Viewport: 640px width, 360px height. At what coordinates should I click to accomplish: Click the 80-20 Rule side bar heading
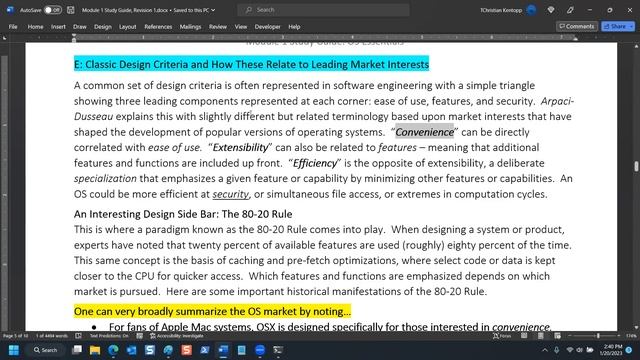click(x=183, y=214)
